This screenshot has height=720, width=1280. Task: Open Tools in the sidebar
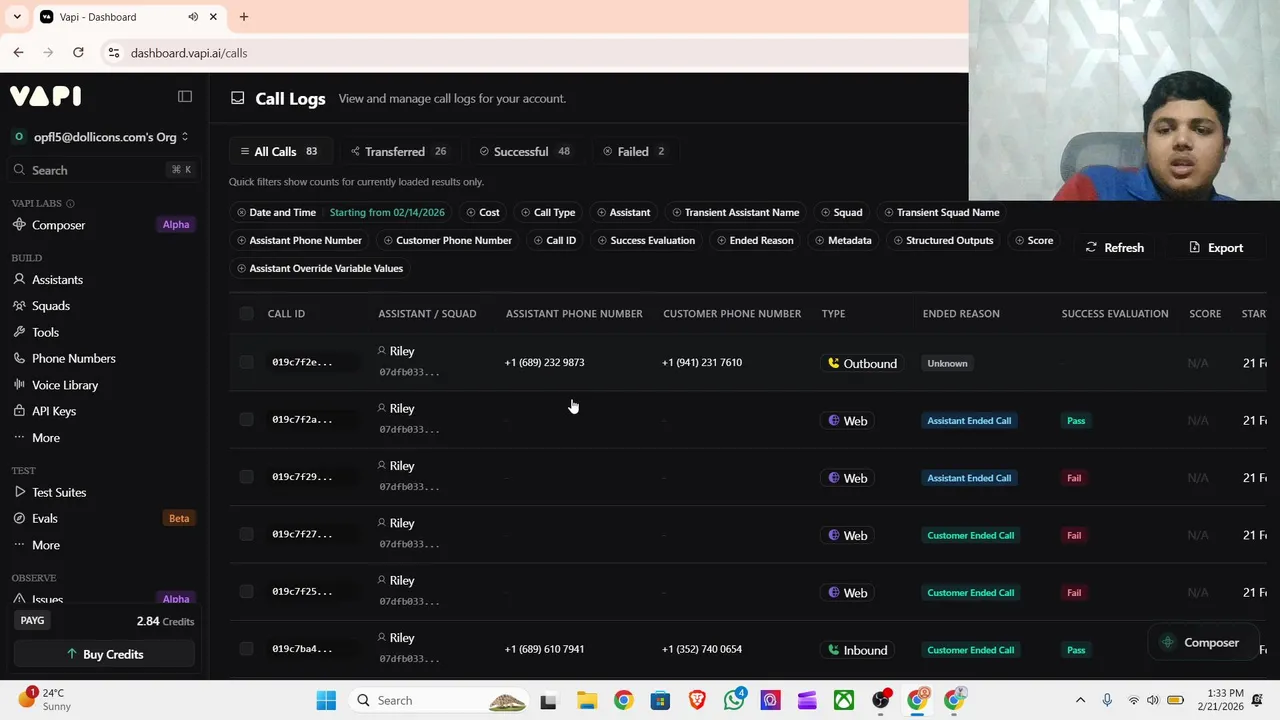[45, 332]
